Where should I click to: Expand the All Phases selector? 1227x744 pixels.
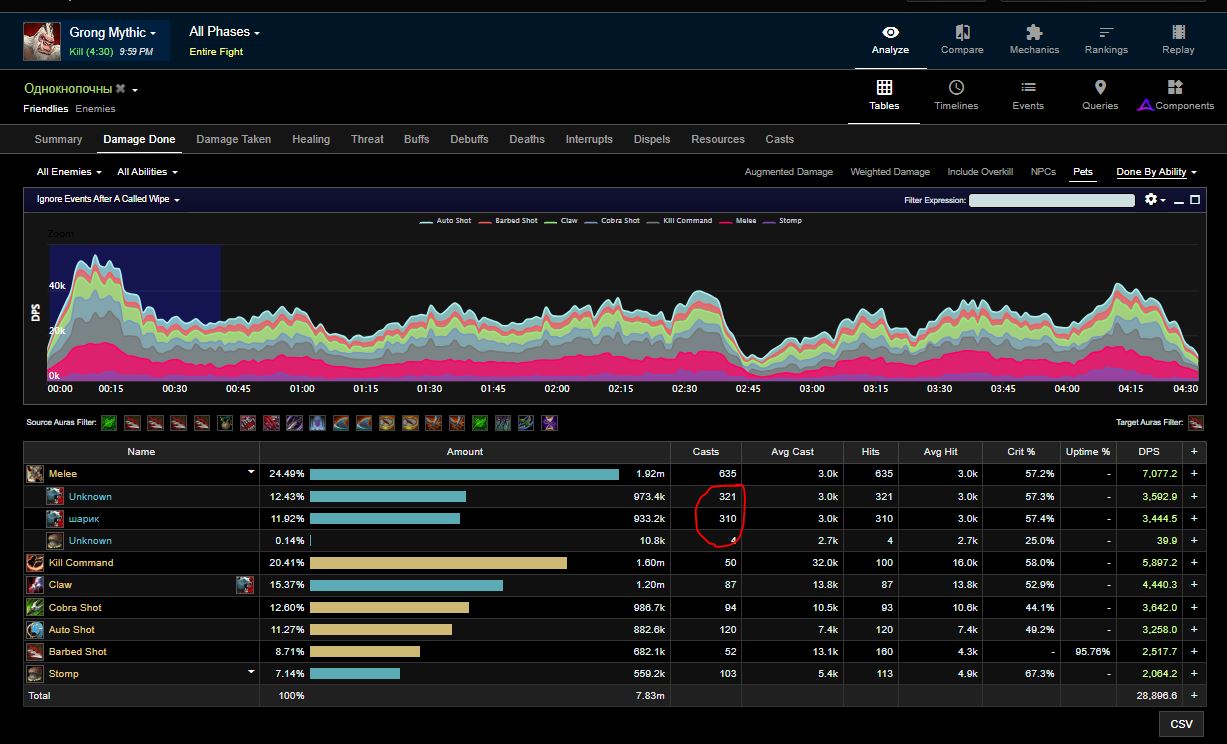224,32
